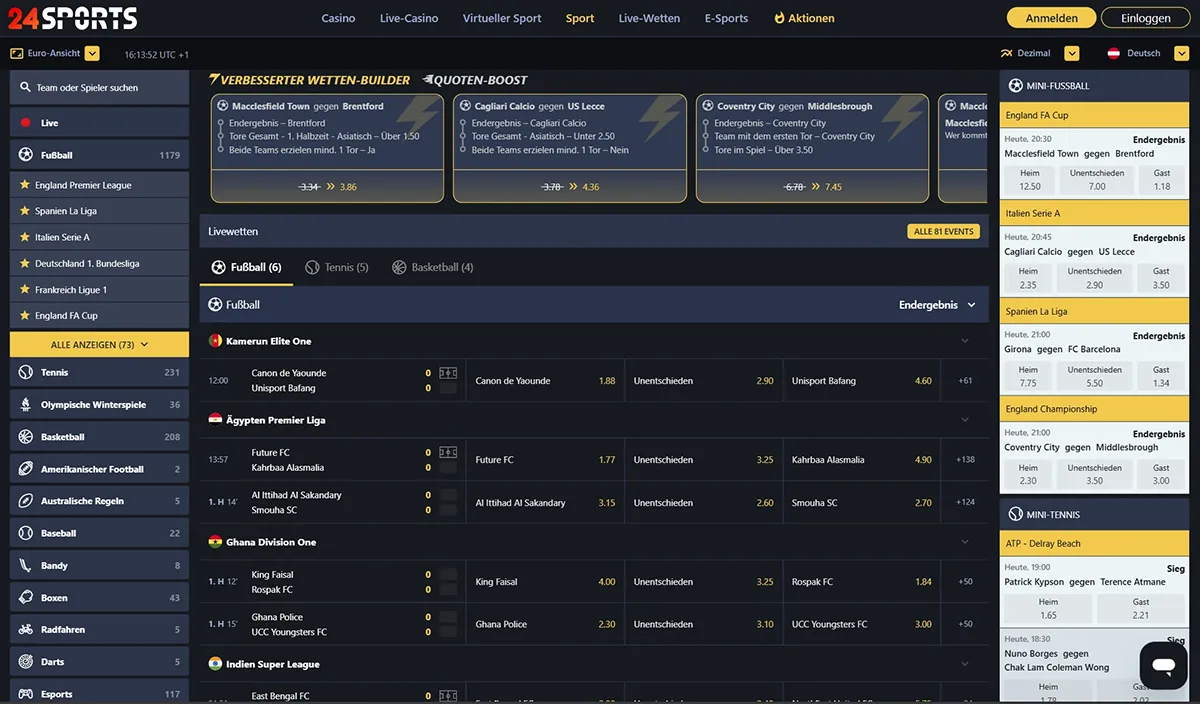
Task: Bet on Canon de Yaounde at 1.88
Action: [545, 381]
